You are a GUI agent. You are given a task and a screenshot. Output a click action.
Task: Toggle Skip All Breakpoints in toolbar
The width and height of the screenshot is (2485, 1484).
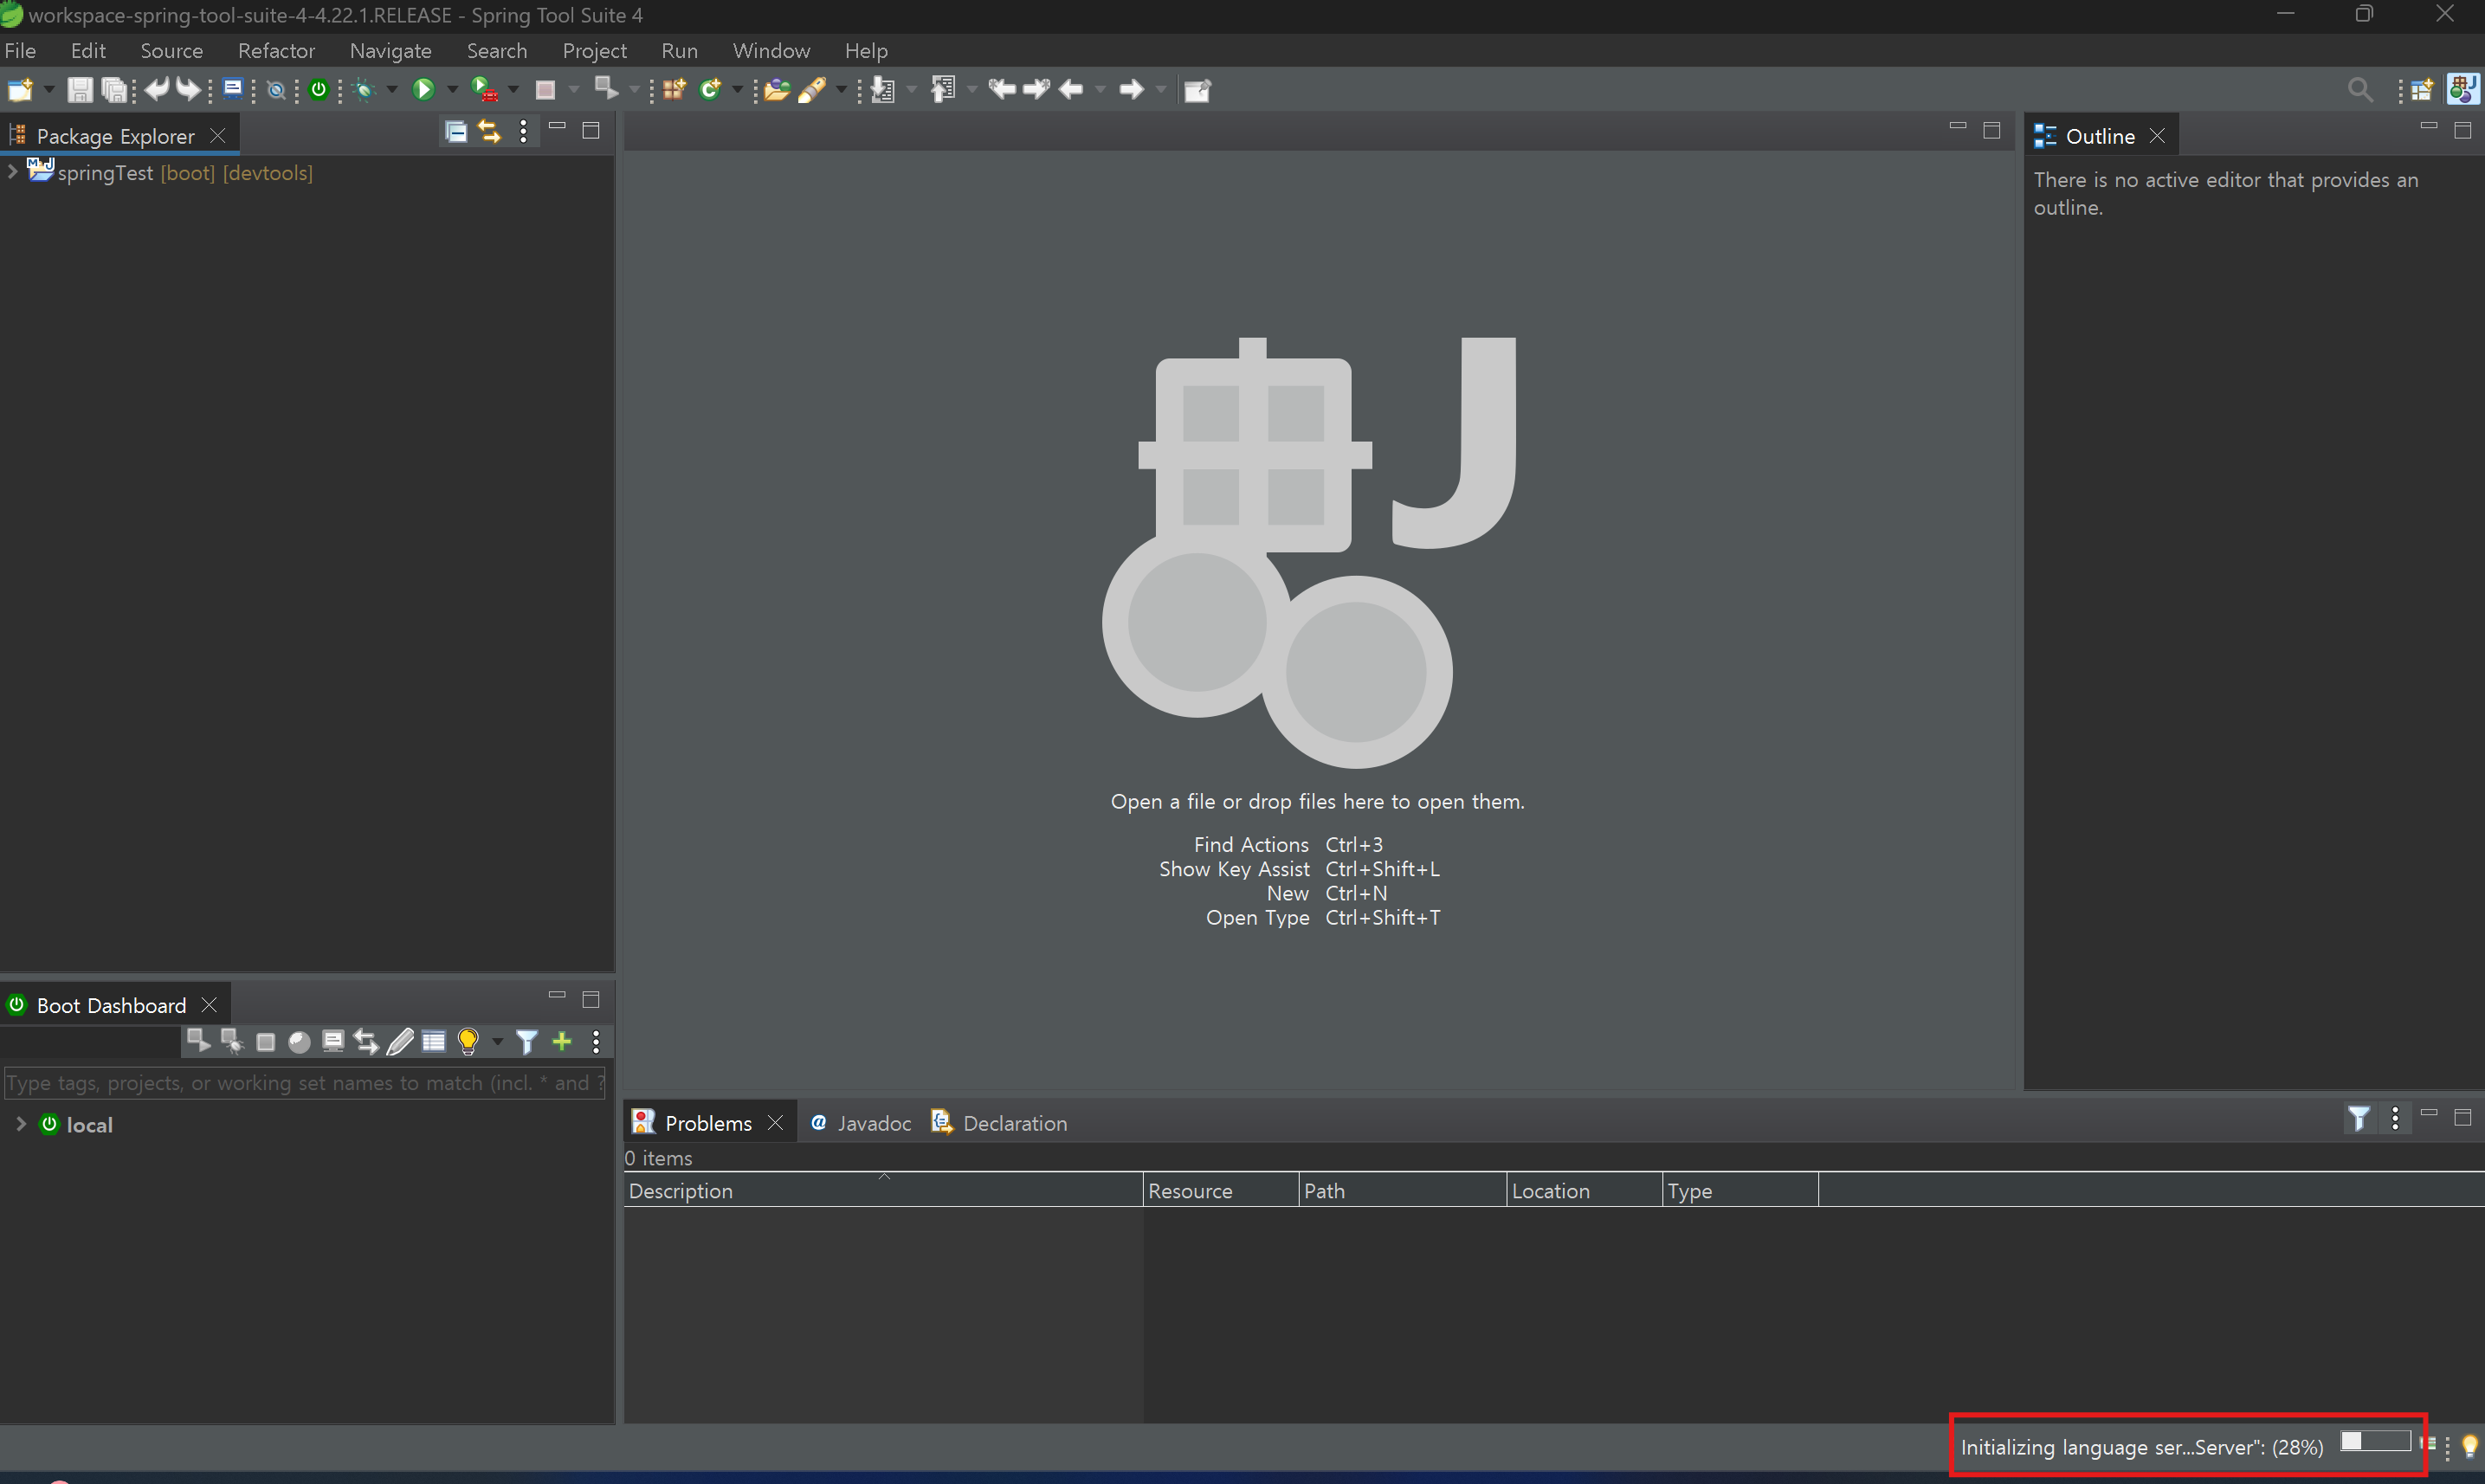(x=277, y=90)
